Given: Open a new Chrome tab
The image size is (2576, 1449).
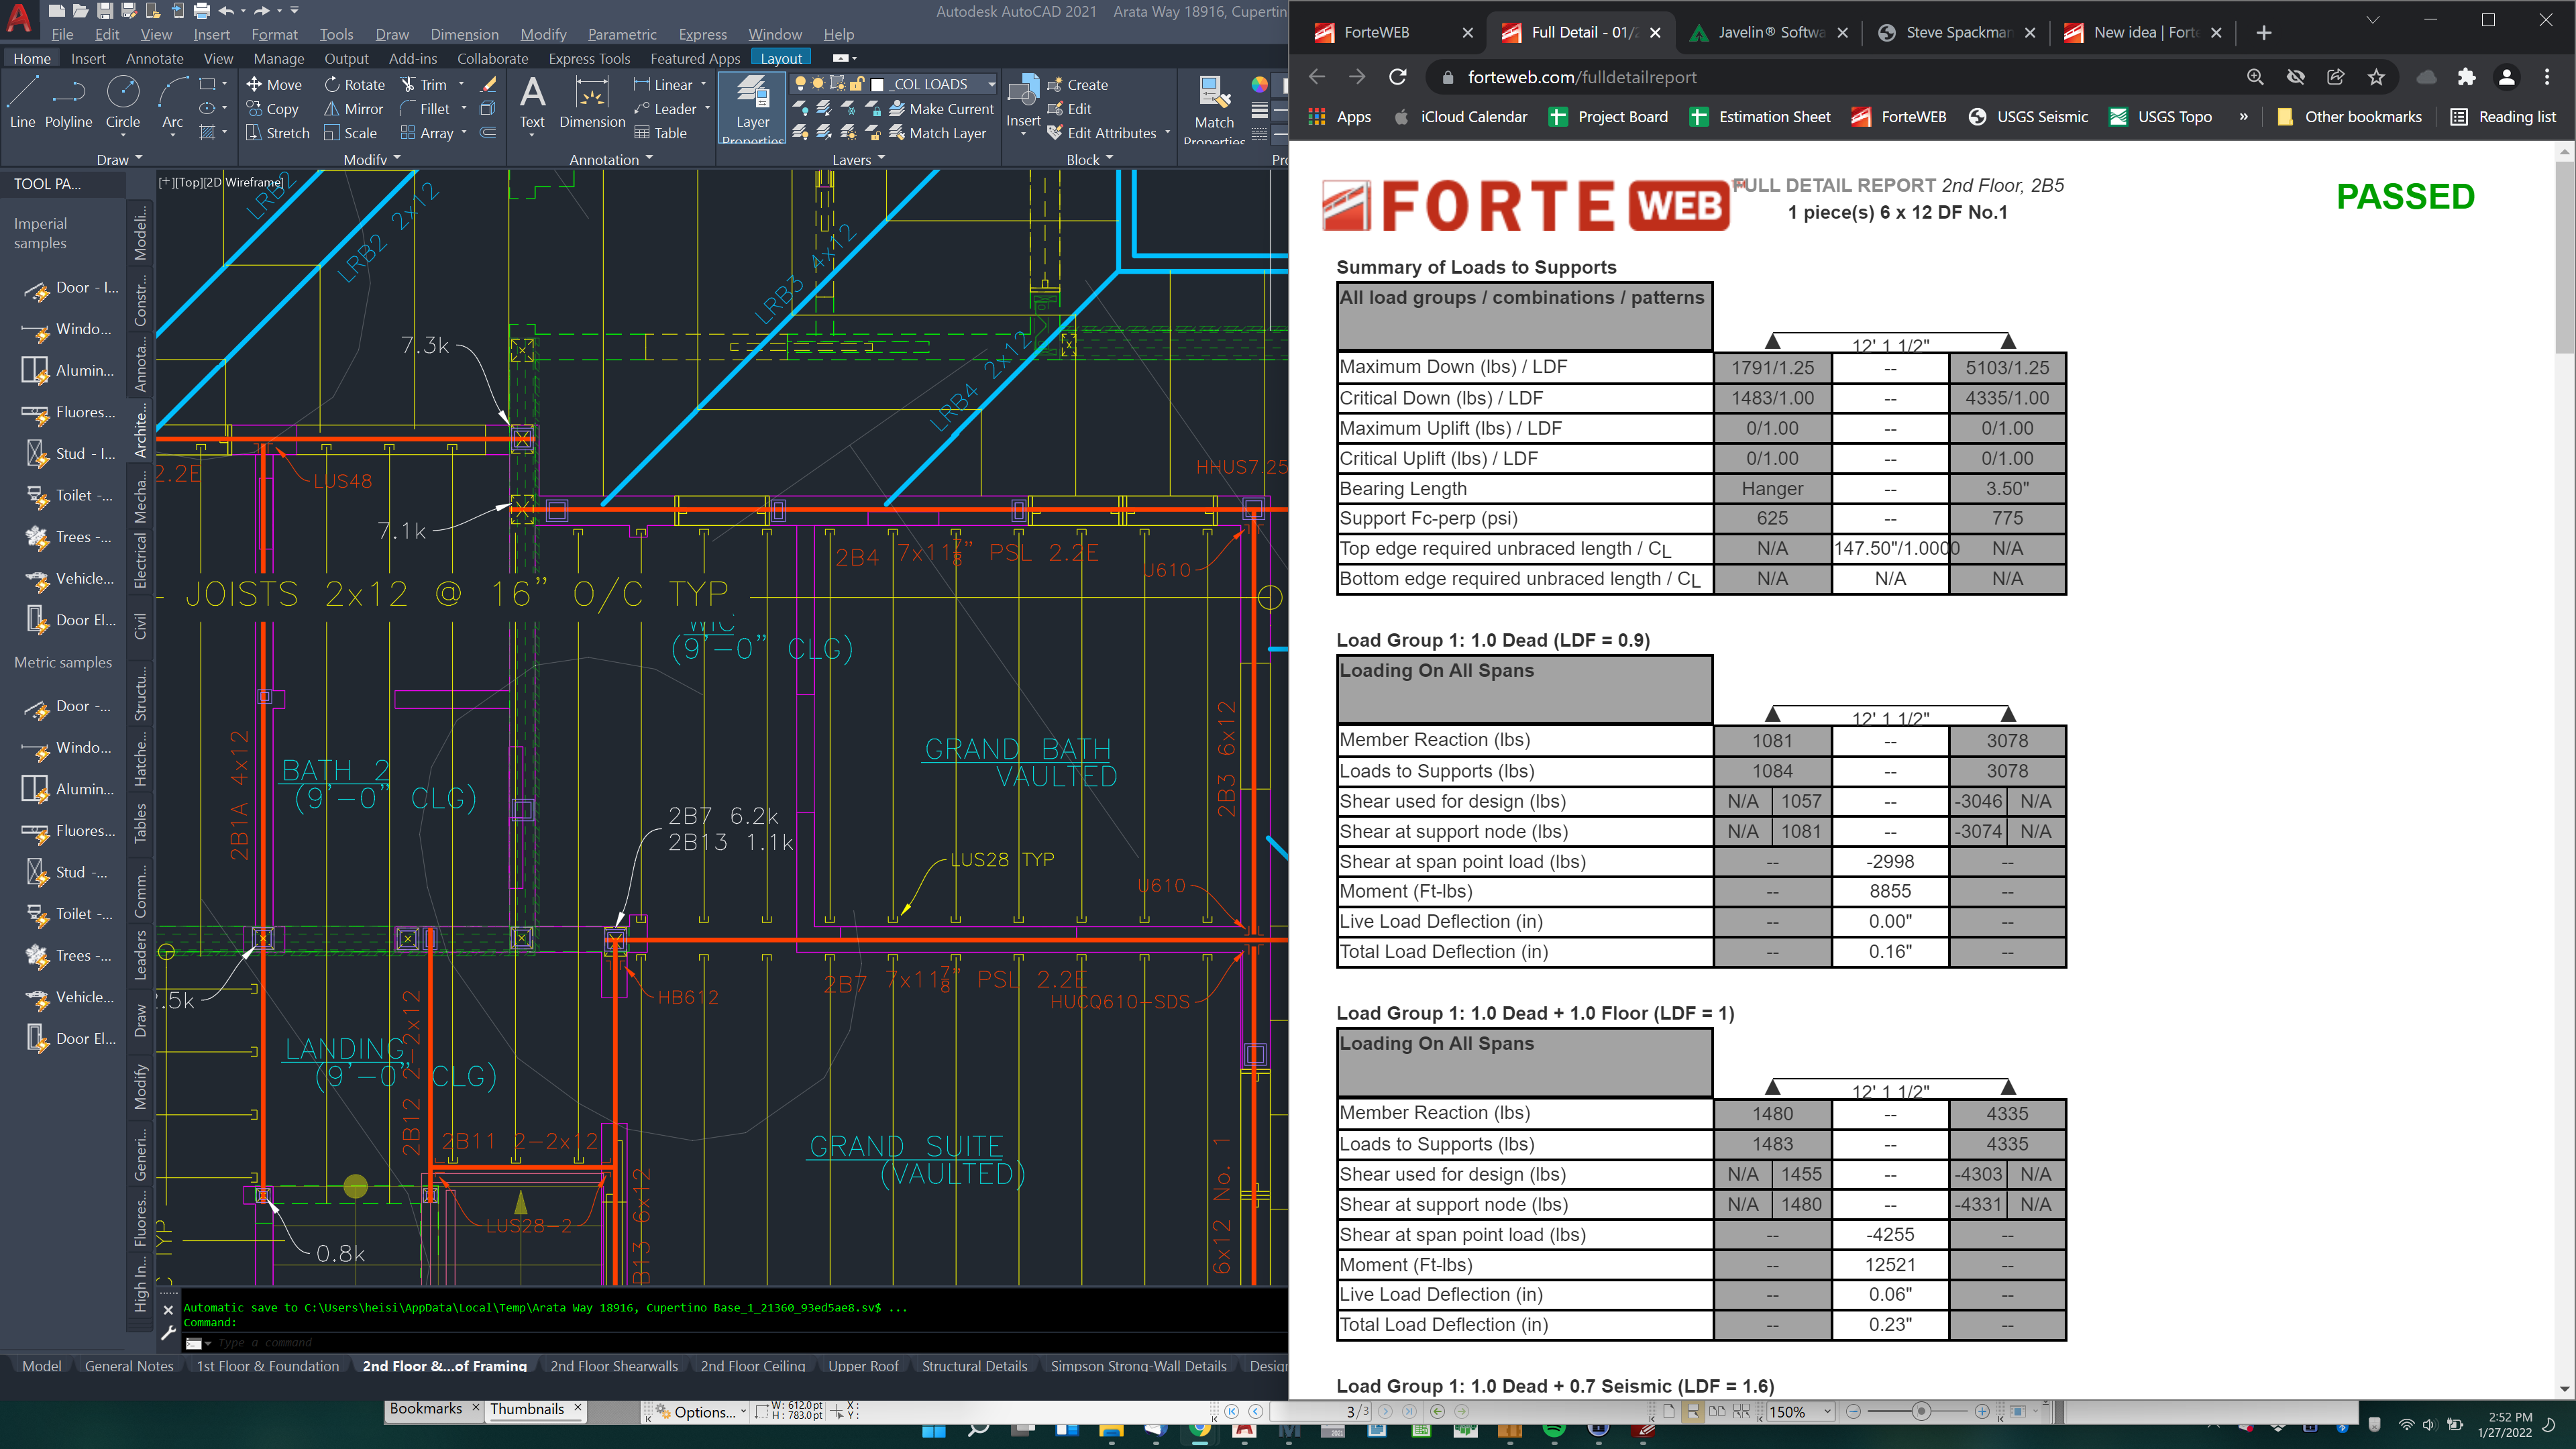Looking at the screenshot, I should click(2264, 32).
